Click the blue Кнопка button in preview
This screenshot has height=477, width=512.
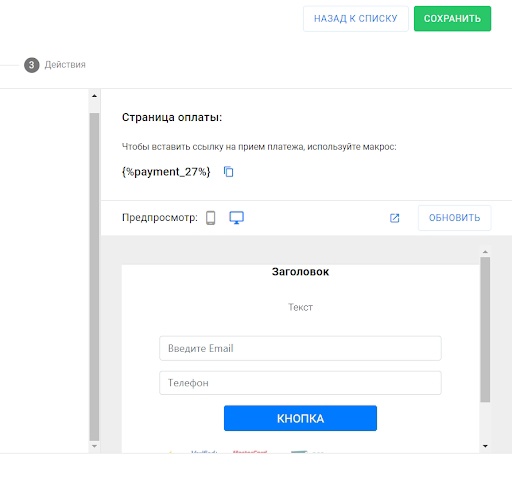[x=300, y=418]
